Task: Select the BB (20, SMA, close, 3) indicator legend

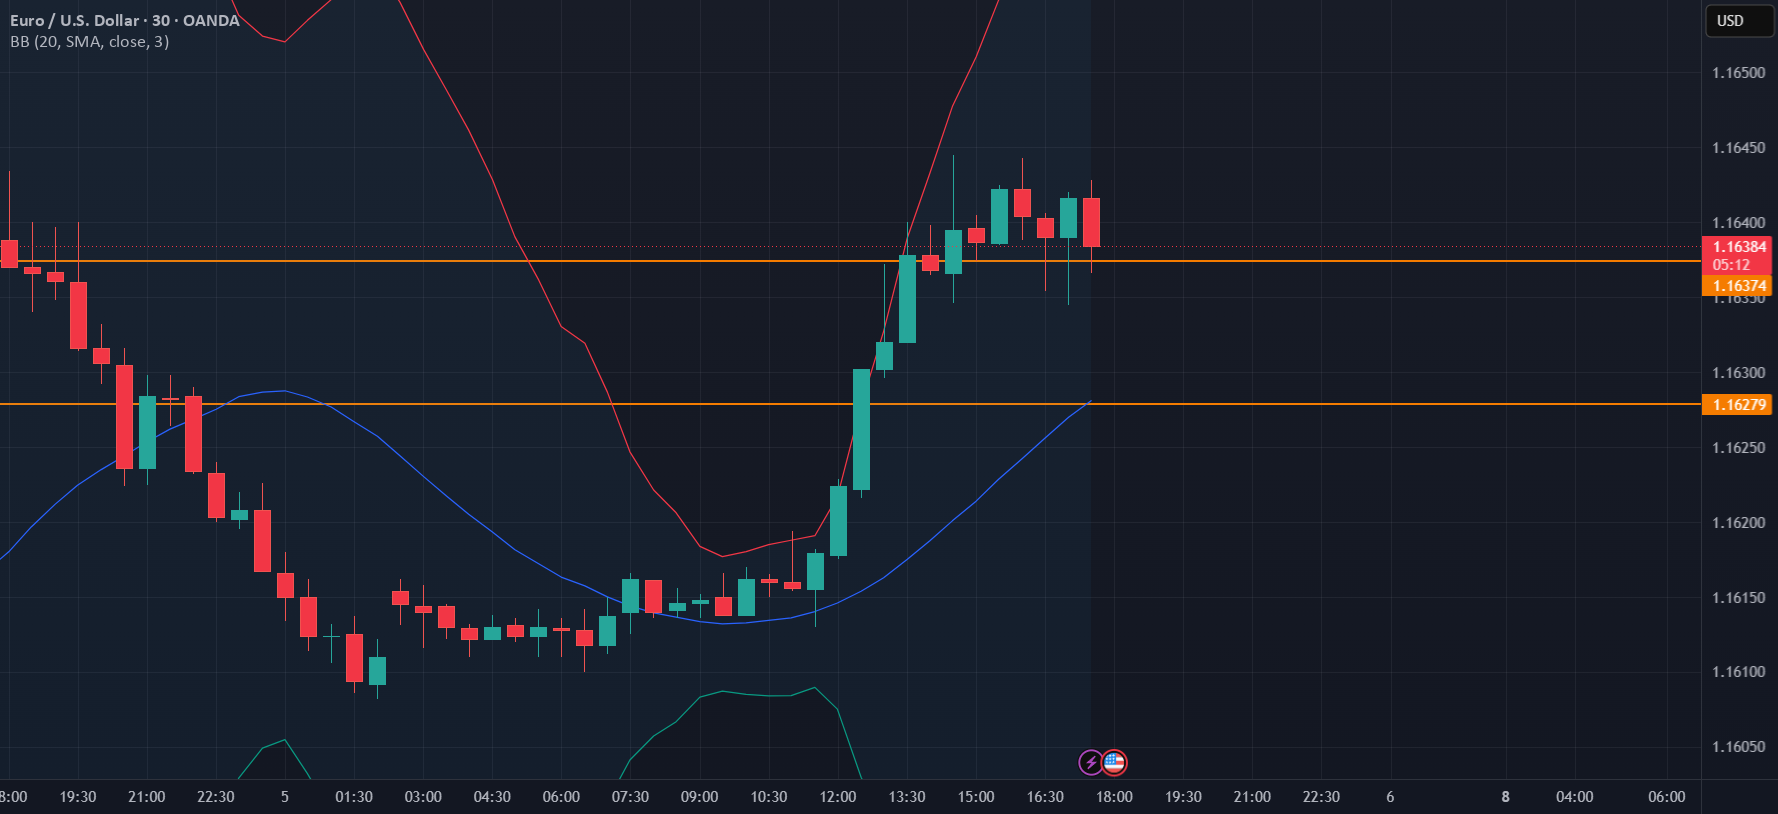Action: (89, 42)
